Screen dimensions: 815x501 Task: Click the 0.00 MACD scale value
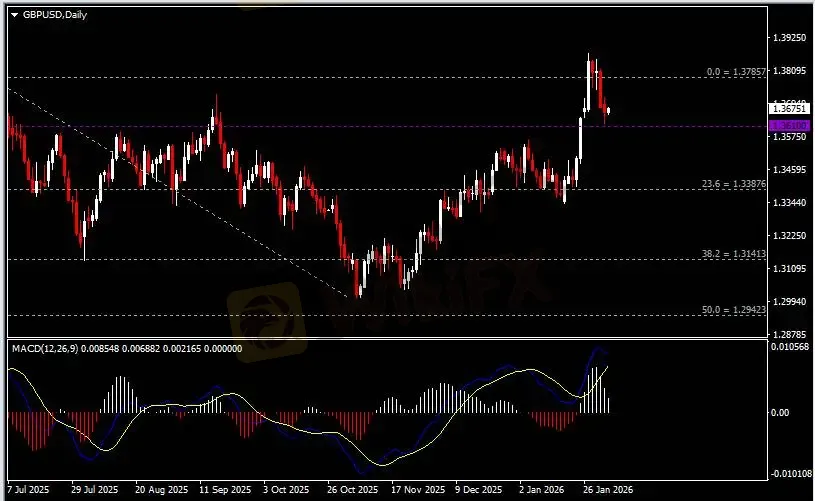point(780,413)
